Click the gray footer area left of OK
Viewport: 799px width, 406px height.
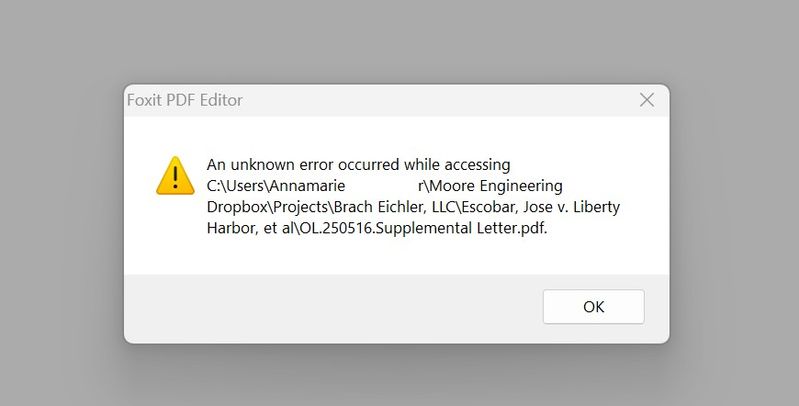point(330,307)
